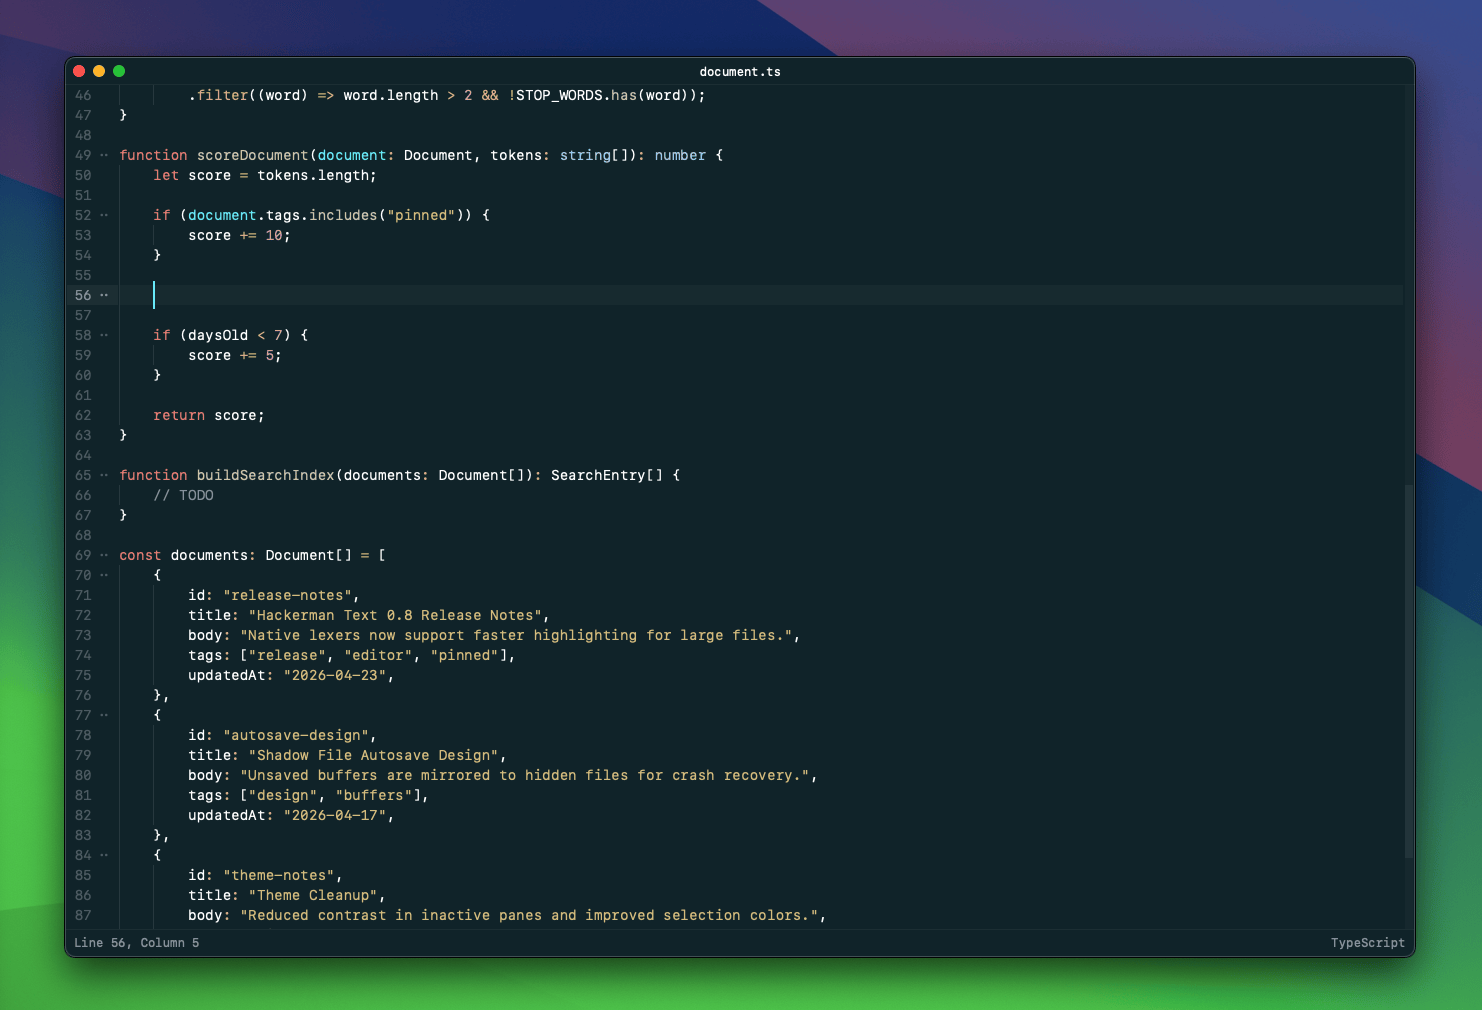Collapse the pinned-tag if block fold

pos(103,215)
